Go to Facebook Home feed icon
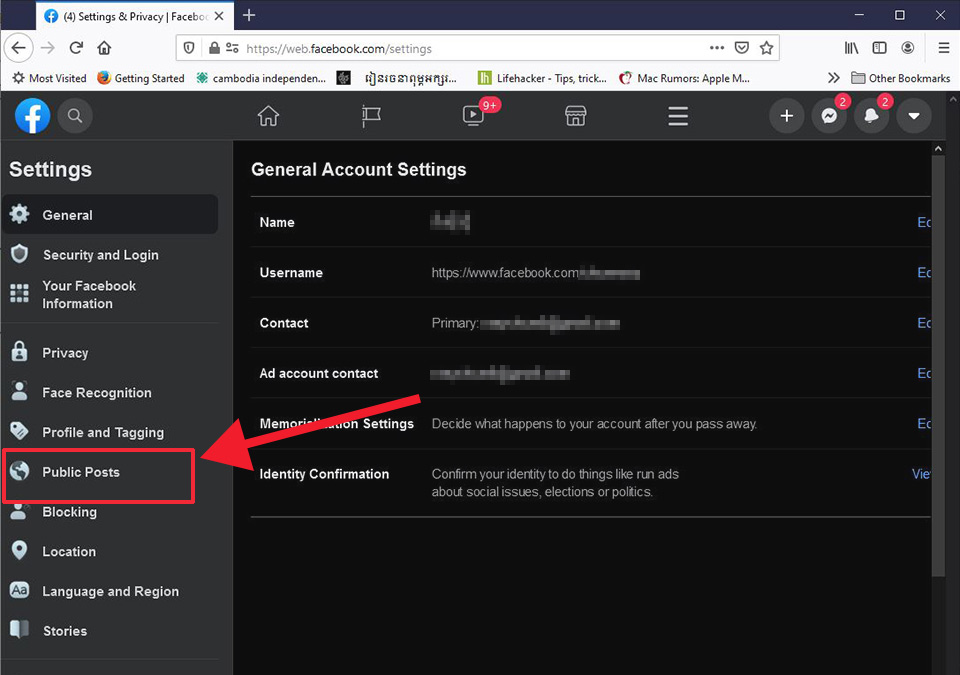Screen dimensions: 960x675 (268, 116)
